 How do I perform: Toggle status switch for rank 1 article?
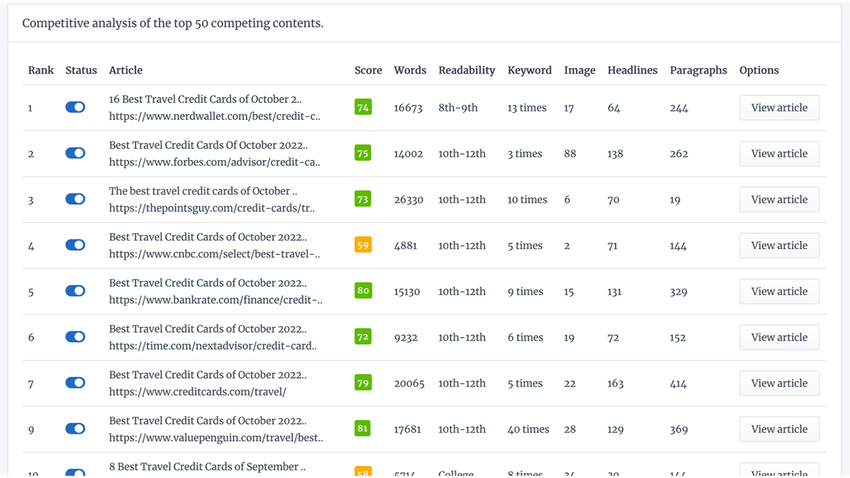(75, 108)
